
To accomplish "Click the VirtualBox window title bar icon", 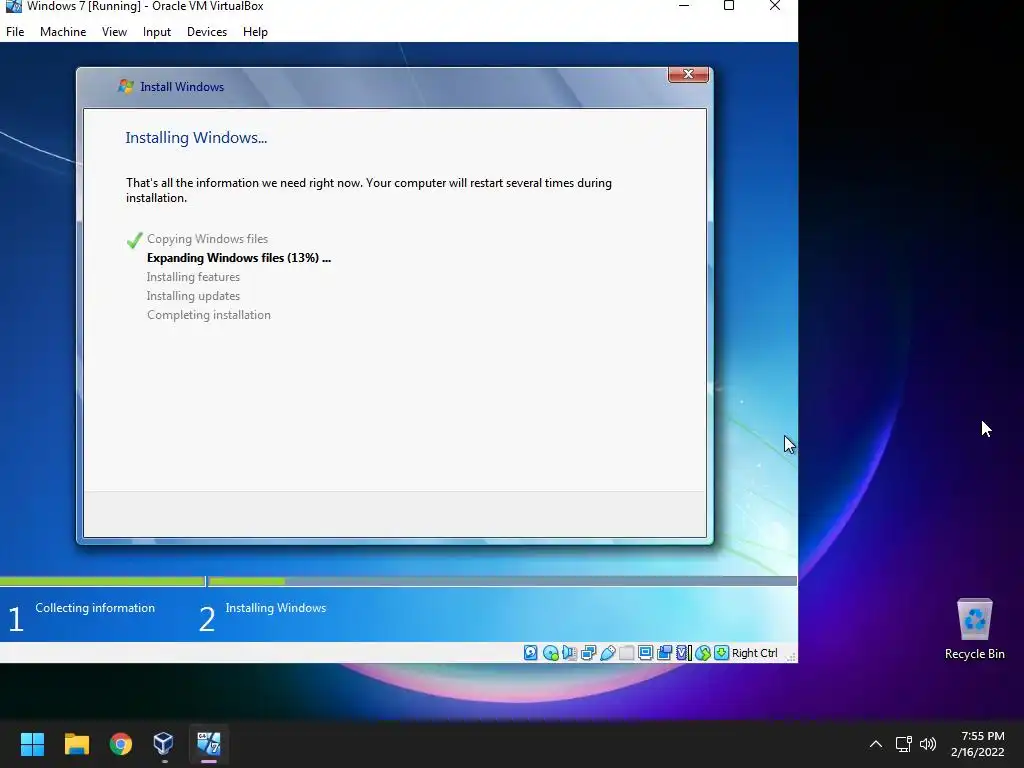I will [13, 6].
